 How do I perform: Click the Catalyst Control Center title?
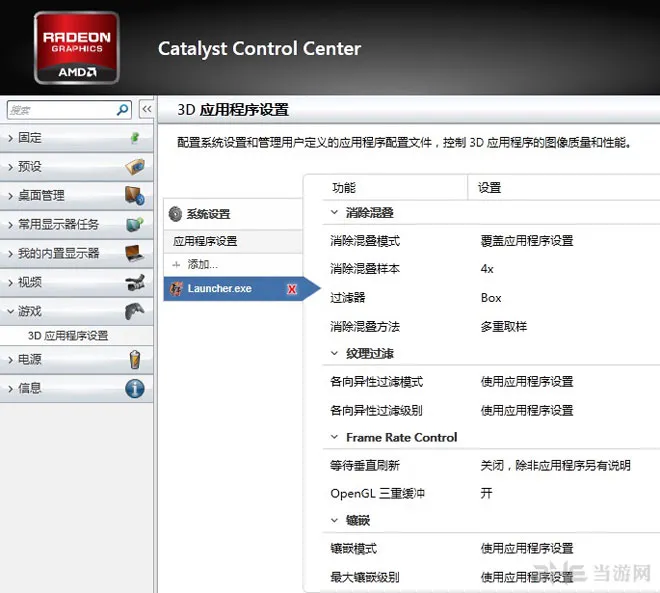click(x=259, y=48)
